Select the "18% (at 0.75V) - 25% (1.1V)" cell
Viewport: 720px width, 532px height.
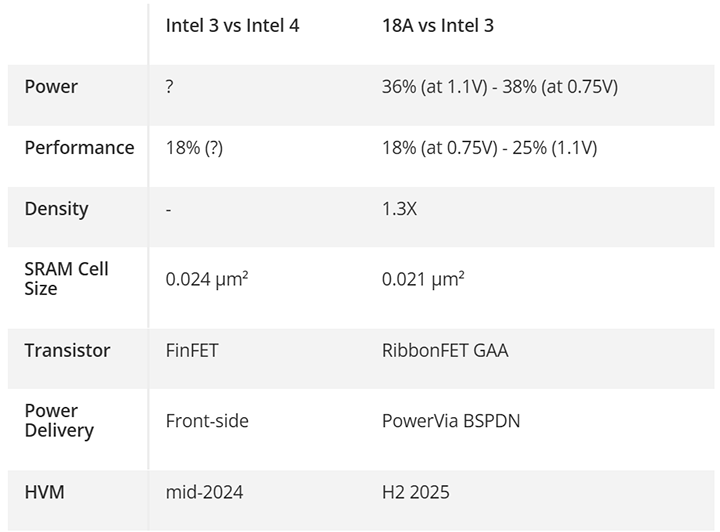tap(489, 148)
